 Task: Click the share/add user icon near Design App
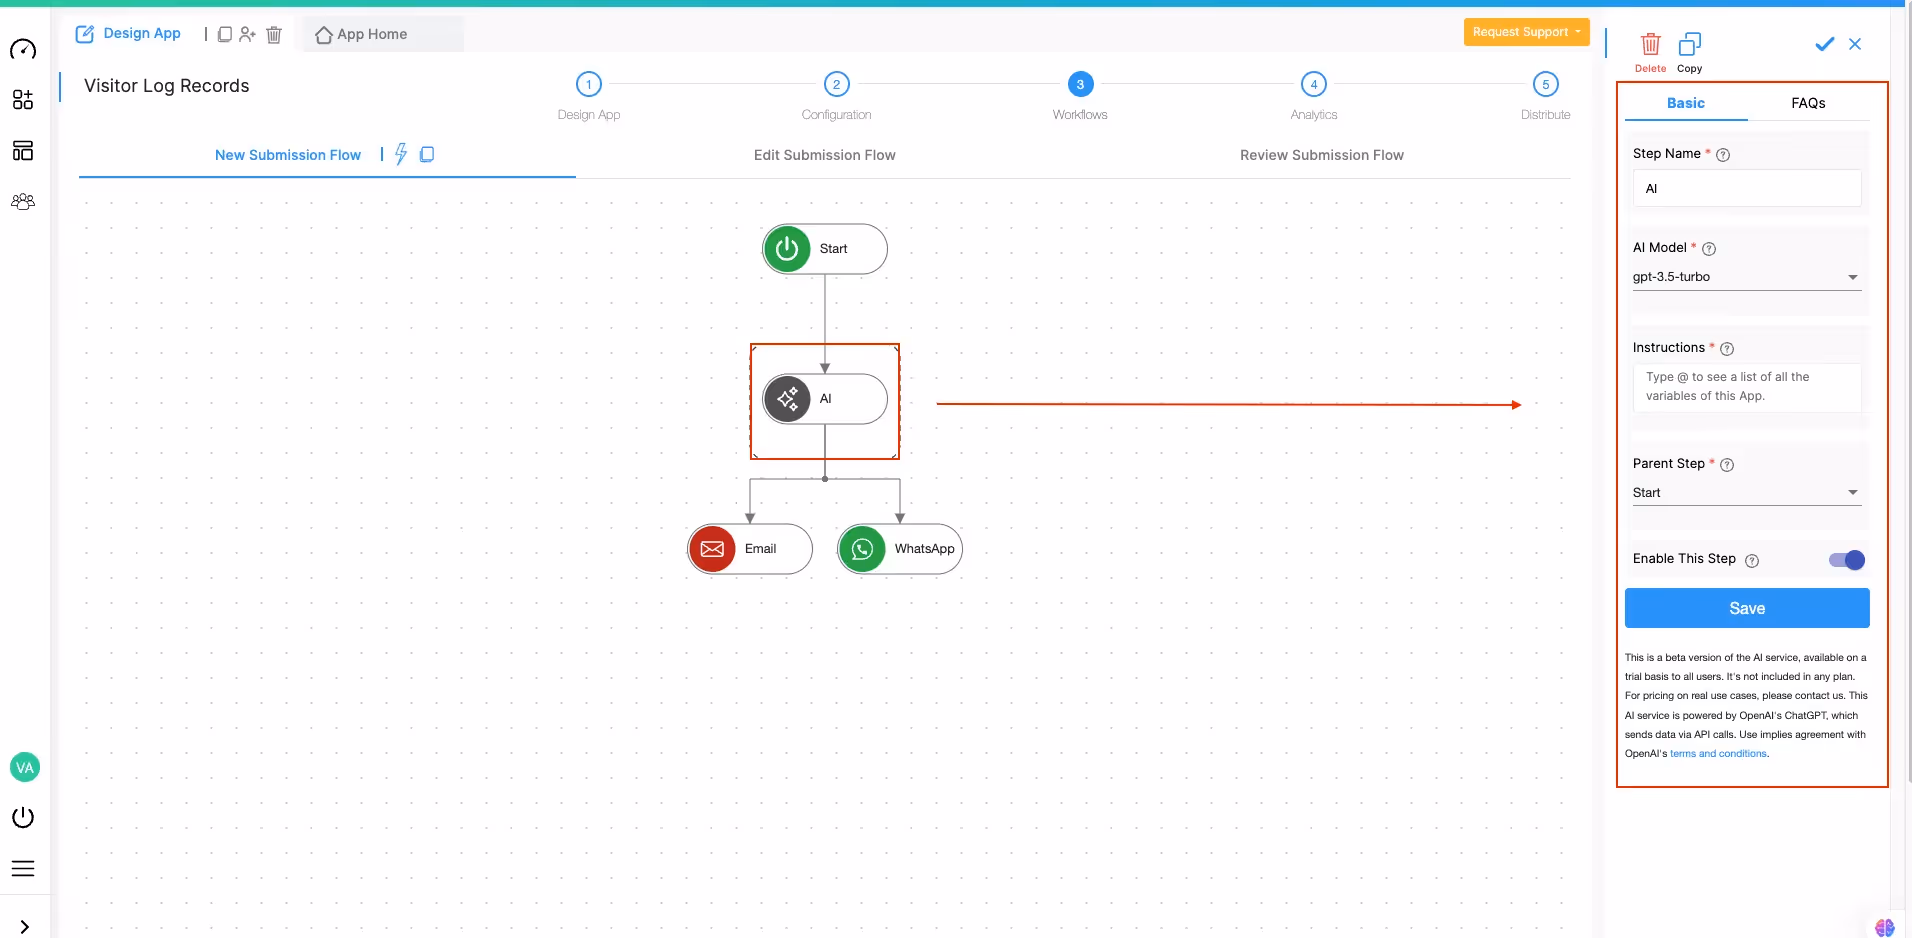coord(249,34)
